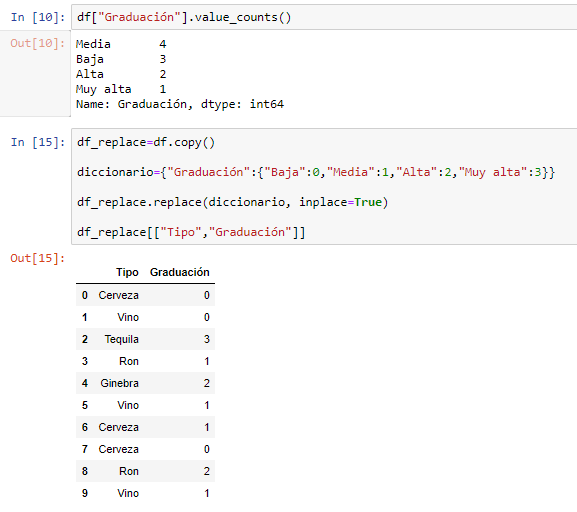This screenshot has height=512, width=577.
Task: Click the index label 9 in the table
Action: 85,494
